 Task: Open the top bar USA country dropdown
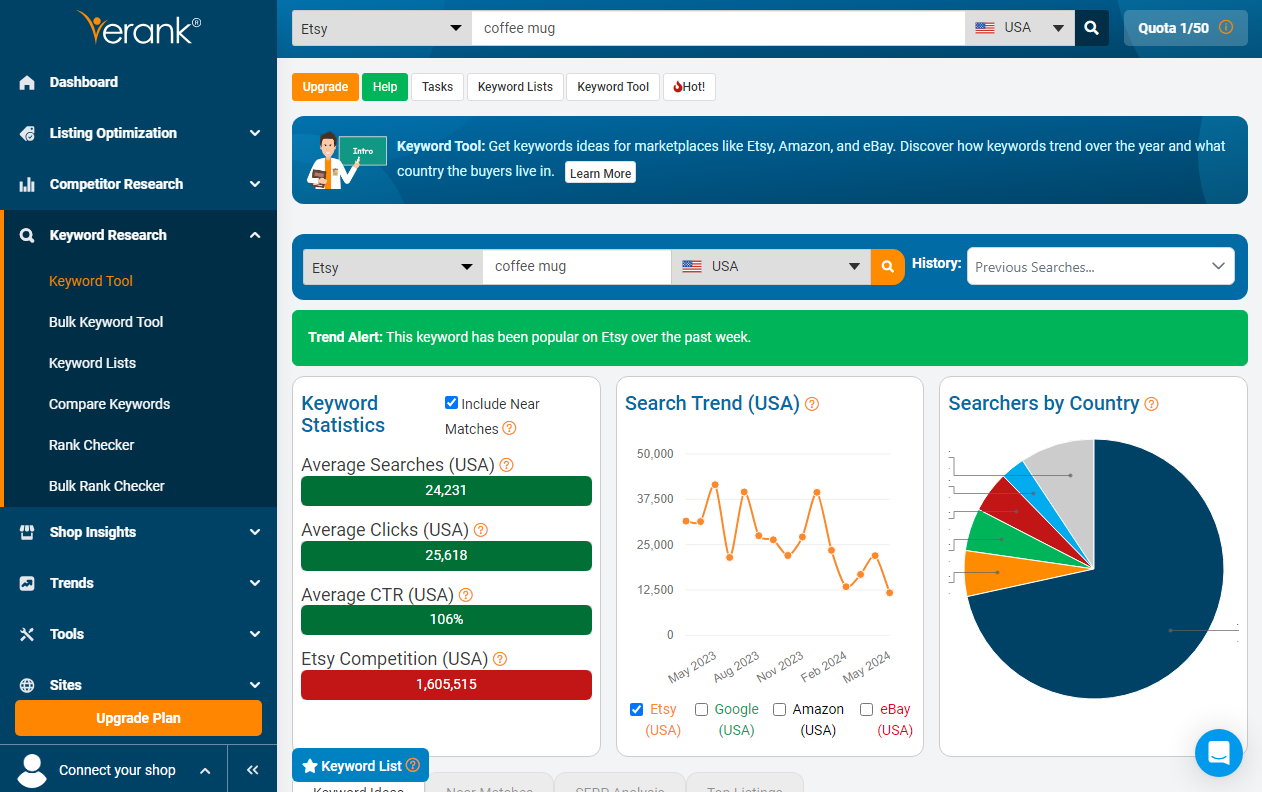[1020, 28]
